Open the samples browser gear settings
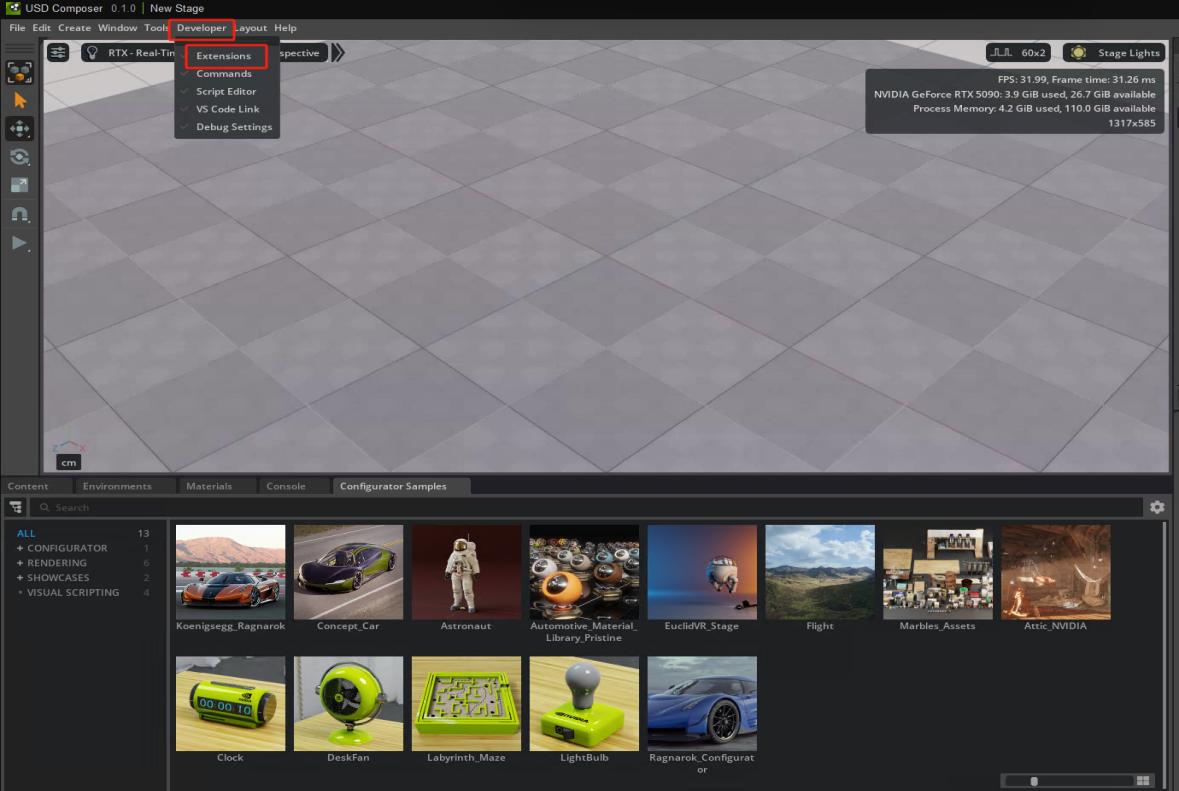1179x791 pixels. 1157,508
